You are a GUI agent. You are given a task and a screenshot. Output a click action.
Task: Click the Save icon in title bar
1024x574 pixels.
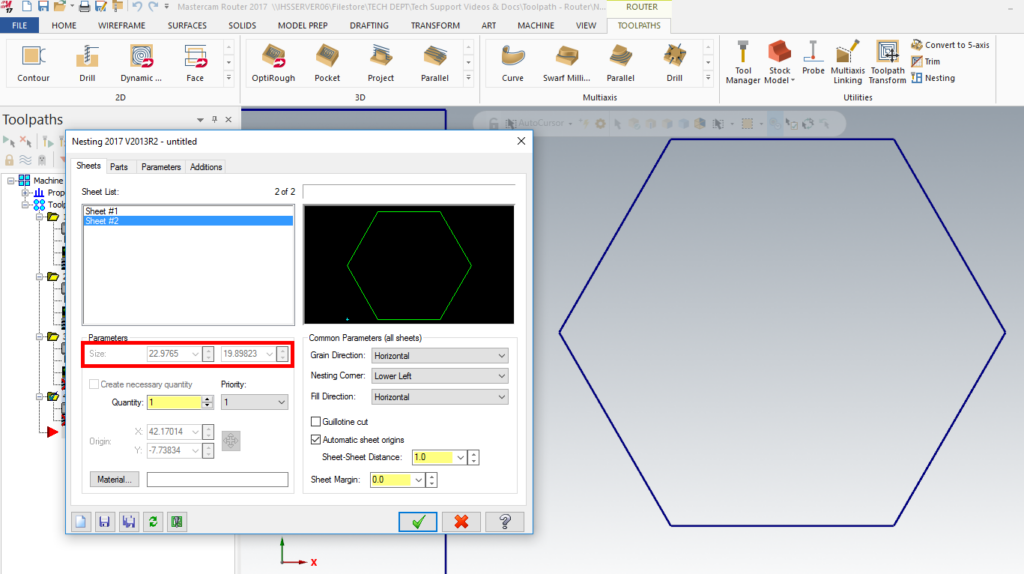43,7
